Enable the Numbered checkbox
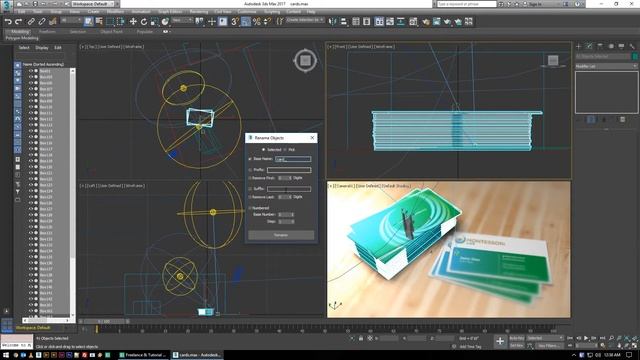The height and width of the screenshot is (360, 640). click(250, 208)
